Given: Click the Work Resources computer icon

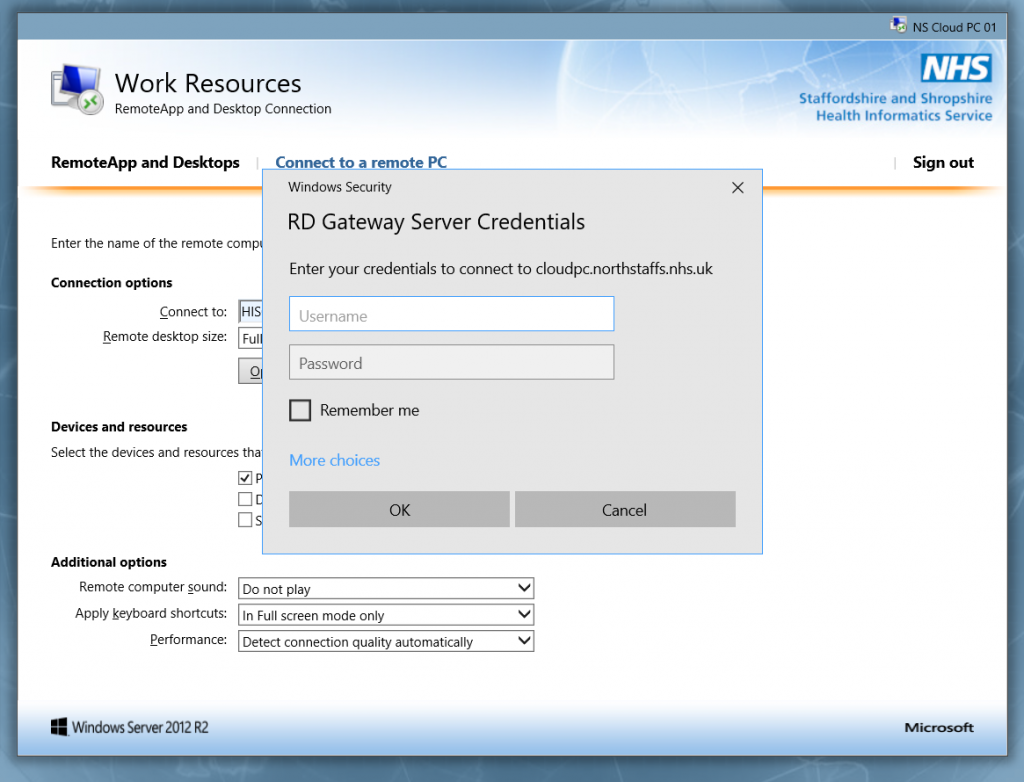Looking at the screenshot, I should 77,89.
